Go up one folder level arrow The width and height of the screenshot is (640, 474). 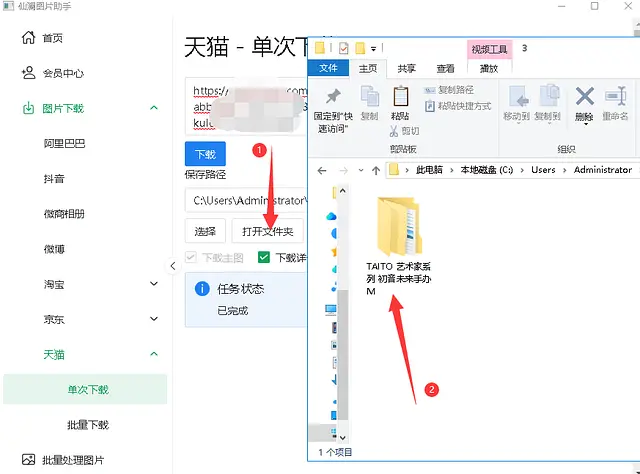tap(376, 170)
